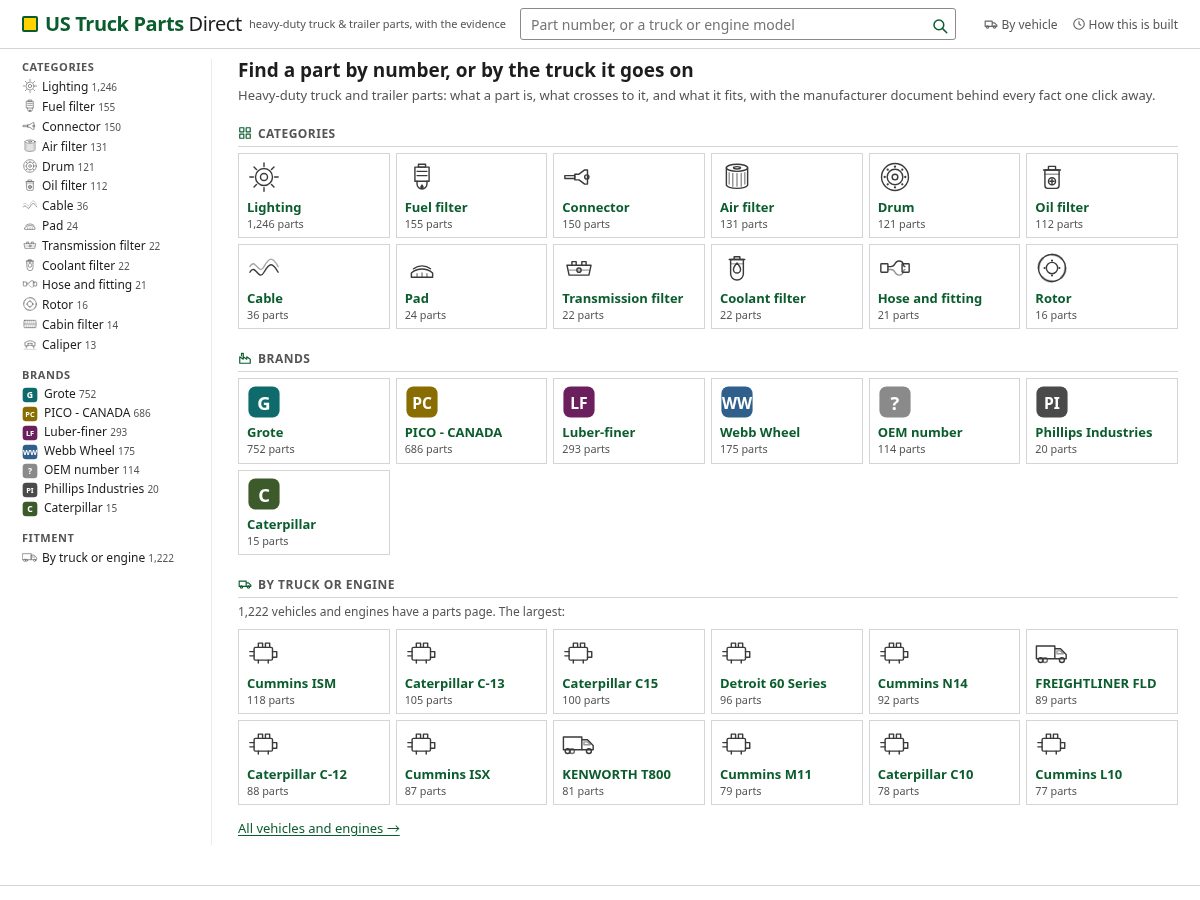Click the Transmission filter card icon
1200x900 pixels.
[579, 268]
